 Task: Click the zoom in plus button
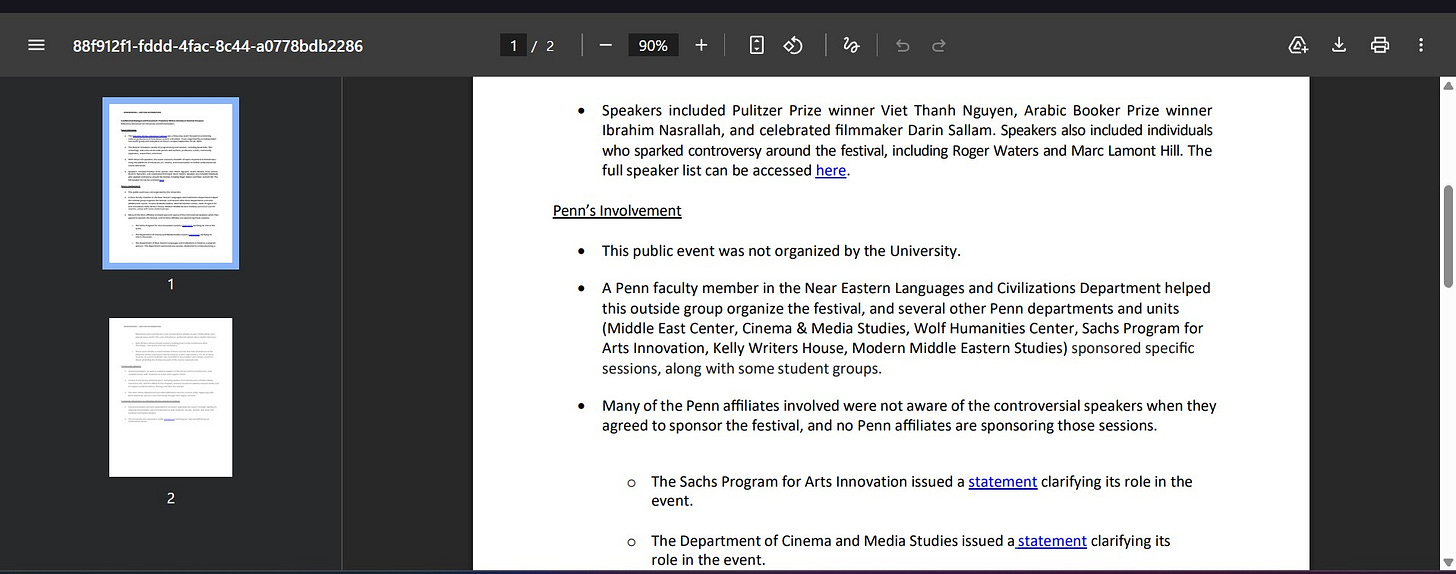point(701,45)
